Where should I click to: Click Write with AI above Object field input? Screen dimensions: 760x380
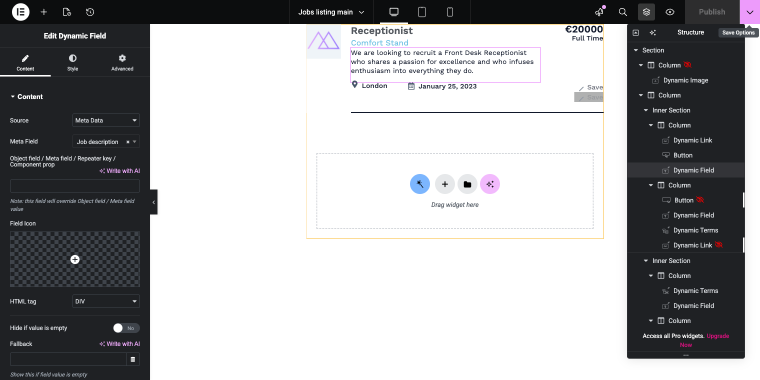[x=120, y=171]
